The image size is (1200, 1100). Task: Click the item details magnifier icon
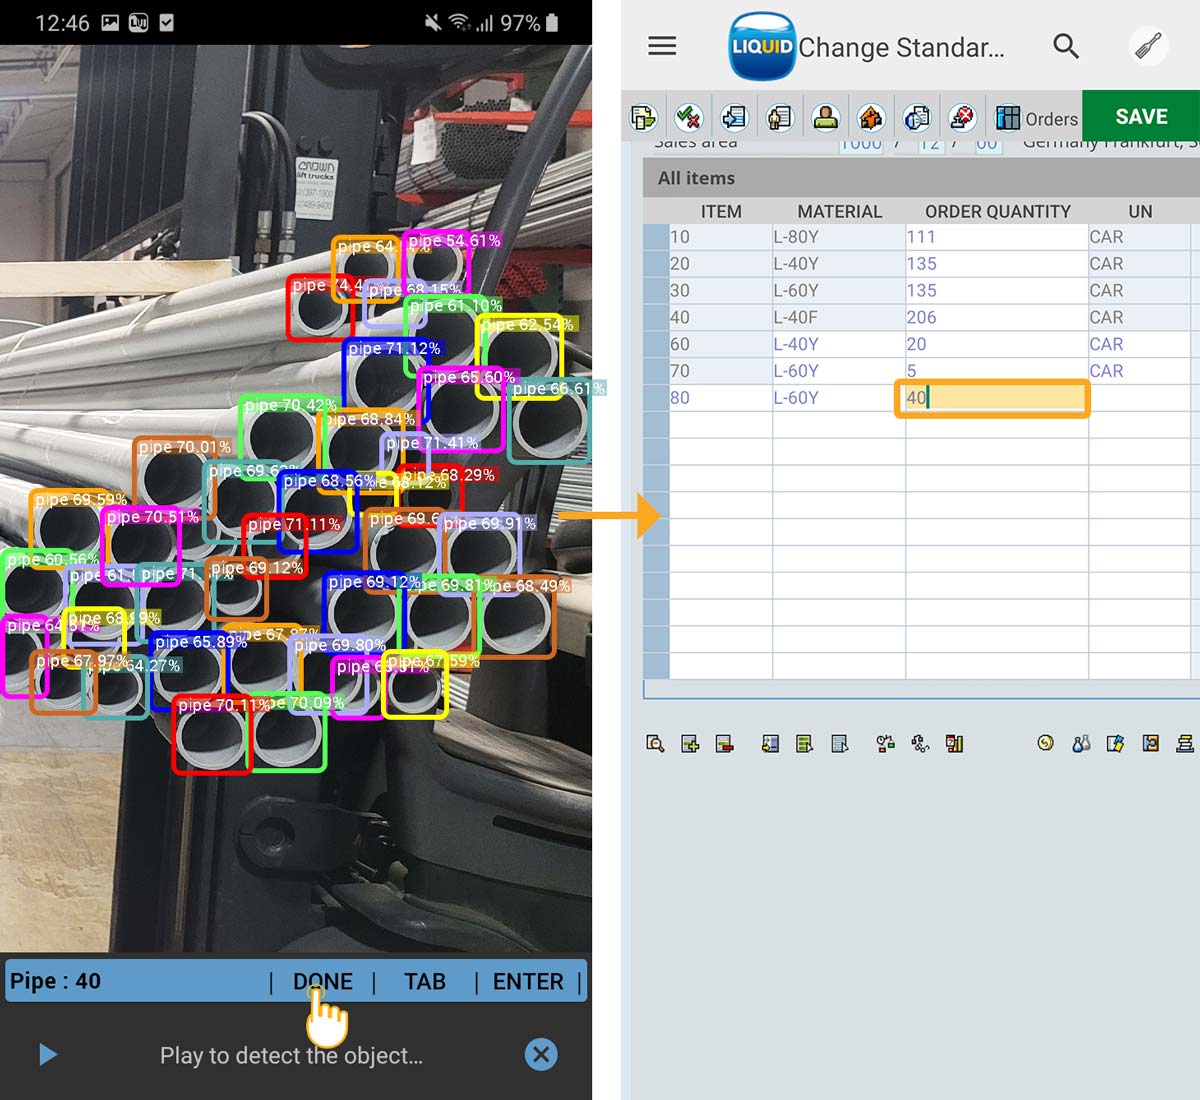[655, 743]
